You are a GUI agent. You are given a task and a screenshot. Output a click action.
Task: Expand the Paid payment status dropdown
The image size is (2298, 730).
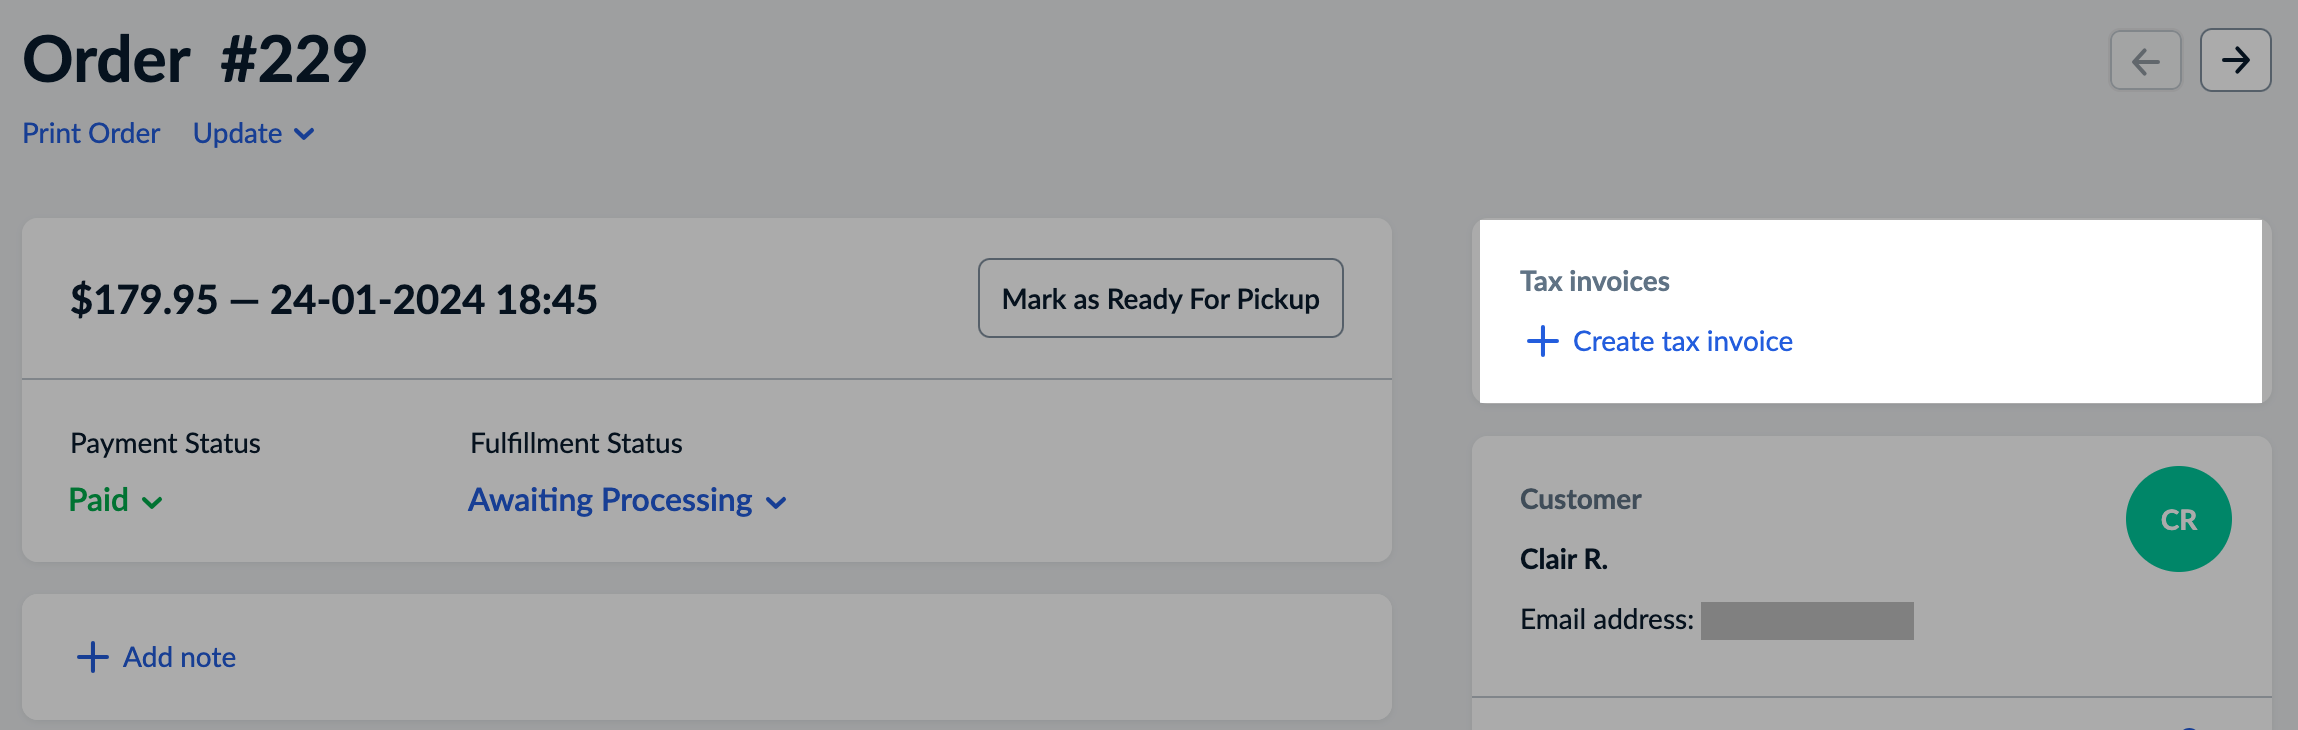click(x=115, y=500)
